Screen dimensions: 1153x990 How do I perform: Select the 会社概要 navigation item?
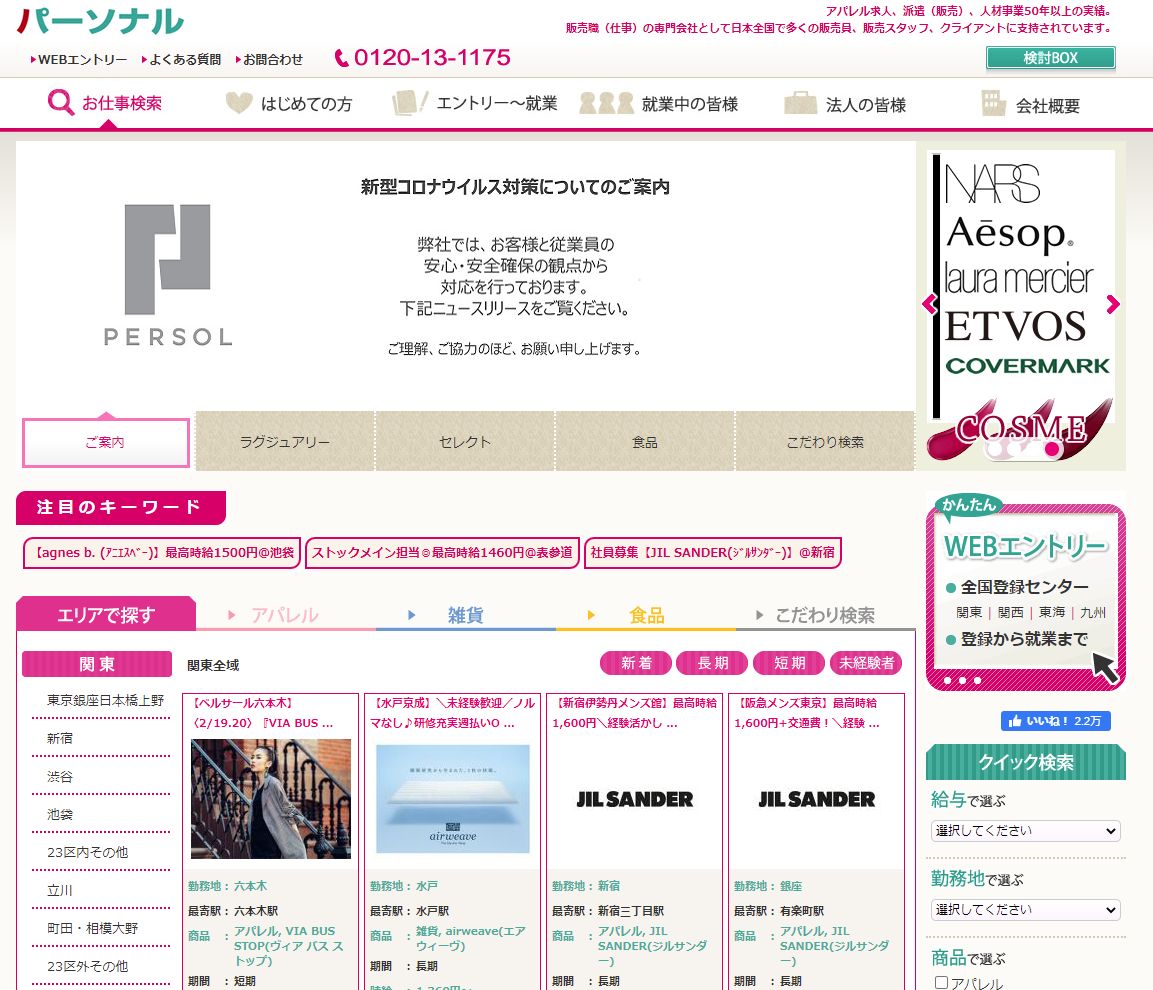tap(1031, 105)
